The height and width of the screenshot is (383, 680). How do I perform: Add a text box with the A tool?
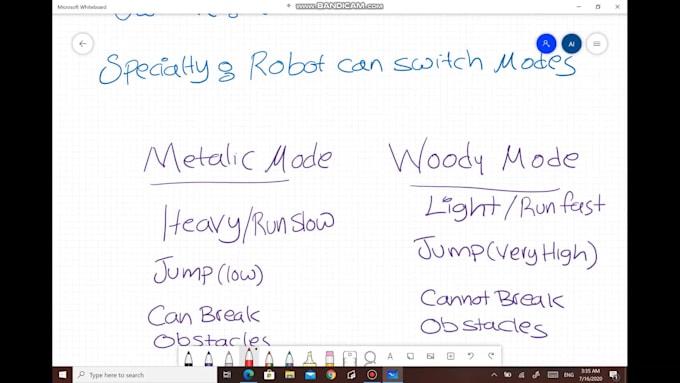click(390, 357)
